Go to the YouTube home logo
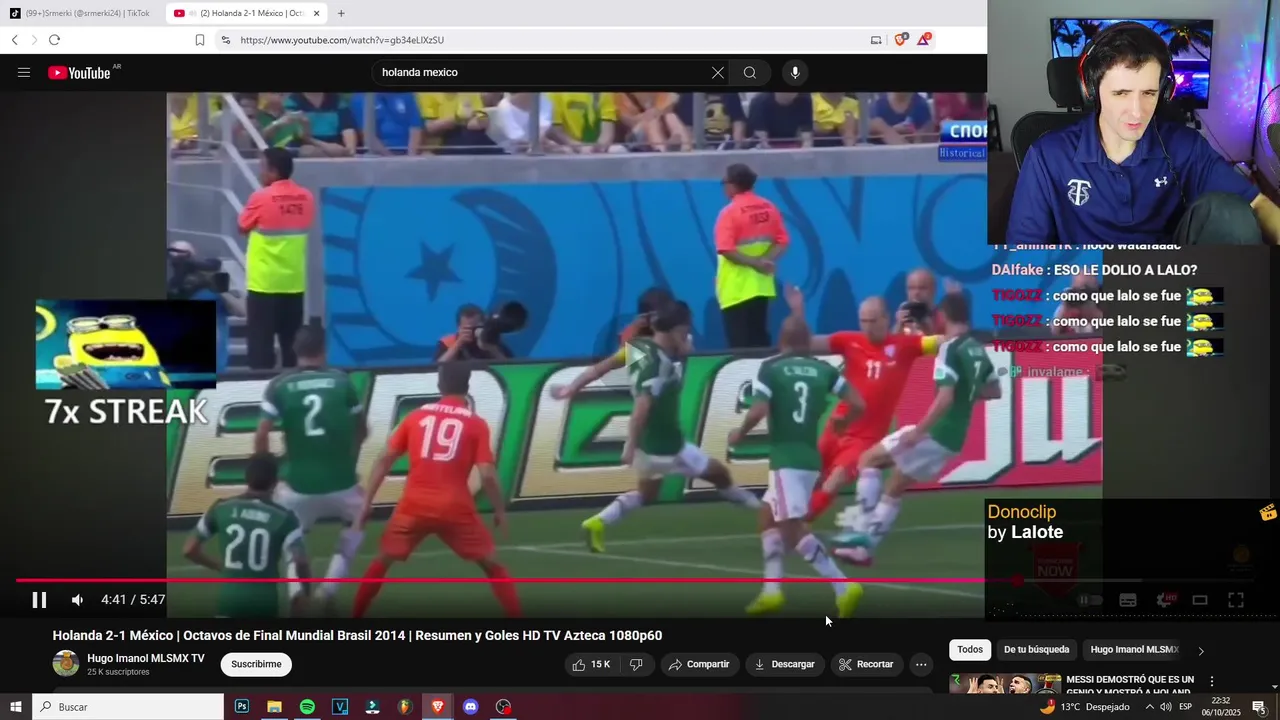1280x720 pixels. tap(79, 72)
